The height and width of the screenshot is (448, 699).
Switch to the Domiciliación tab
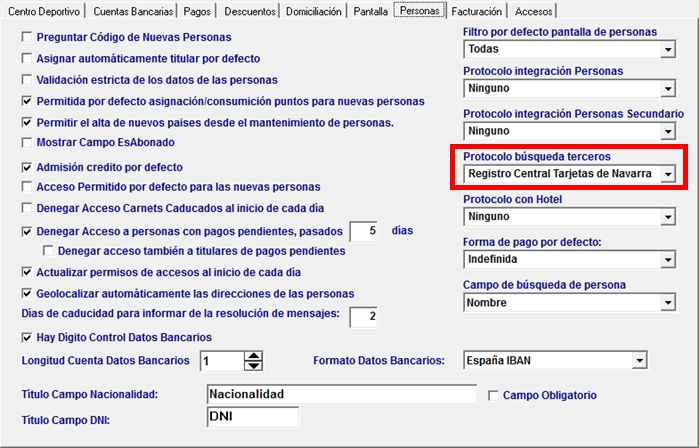[313, 11]
